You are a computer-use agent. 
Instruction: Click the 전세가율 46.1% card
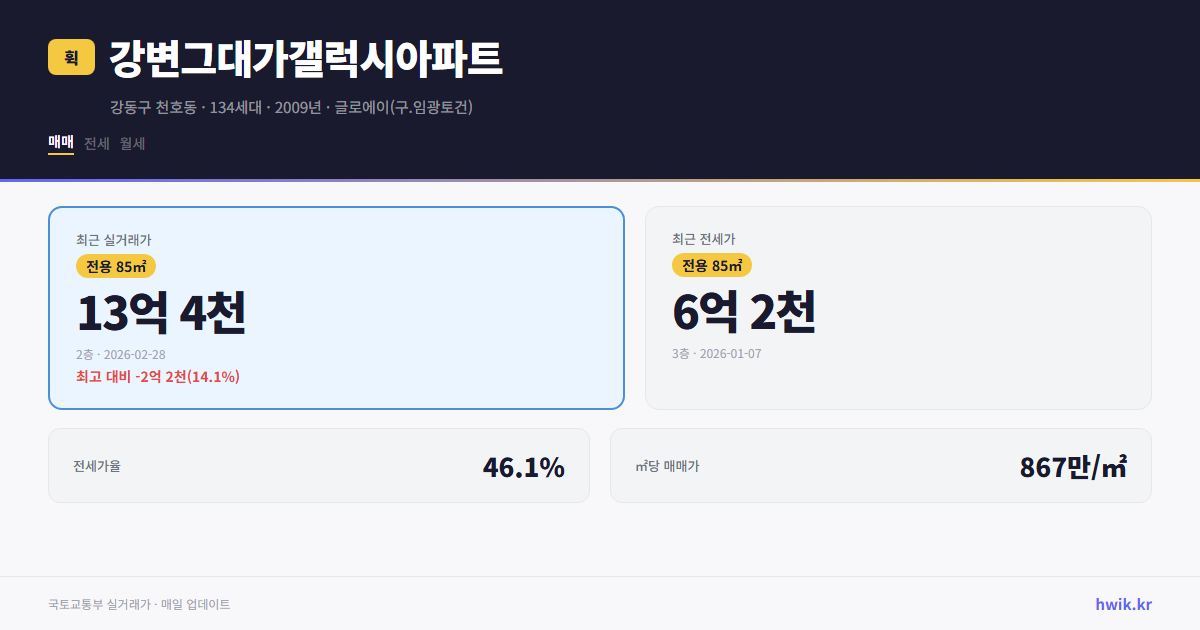tap(318, 465)
